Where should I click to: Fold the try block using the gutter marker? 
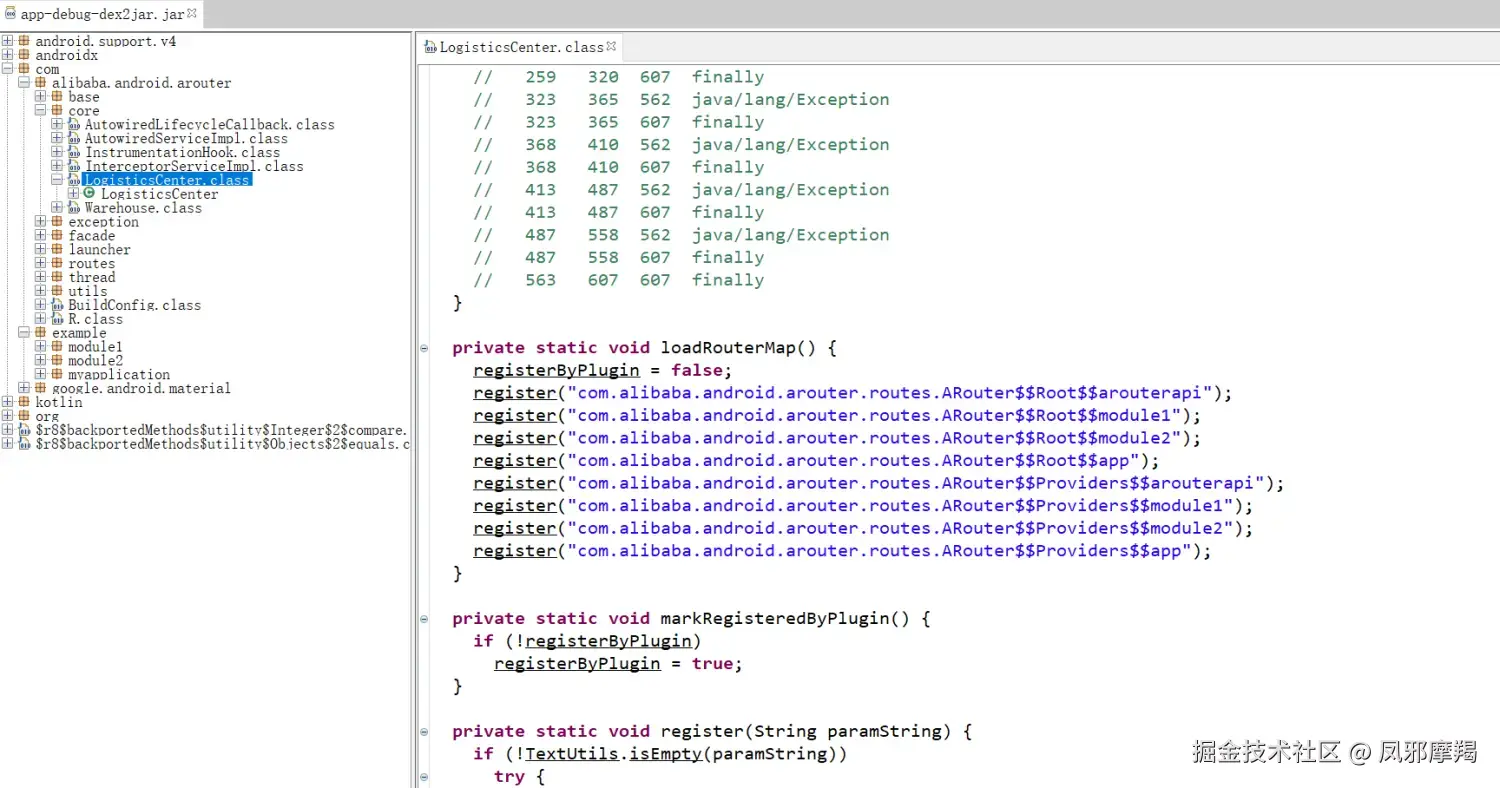424,776
